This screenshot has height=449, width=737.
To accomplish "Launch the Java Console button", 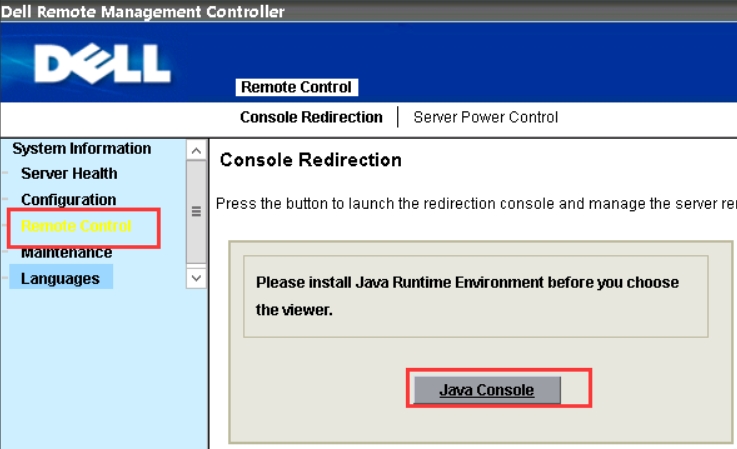I will pyautogui.click(x=487, y=390).
